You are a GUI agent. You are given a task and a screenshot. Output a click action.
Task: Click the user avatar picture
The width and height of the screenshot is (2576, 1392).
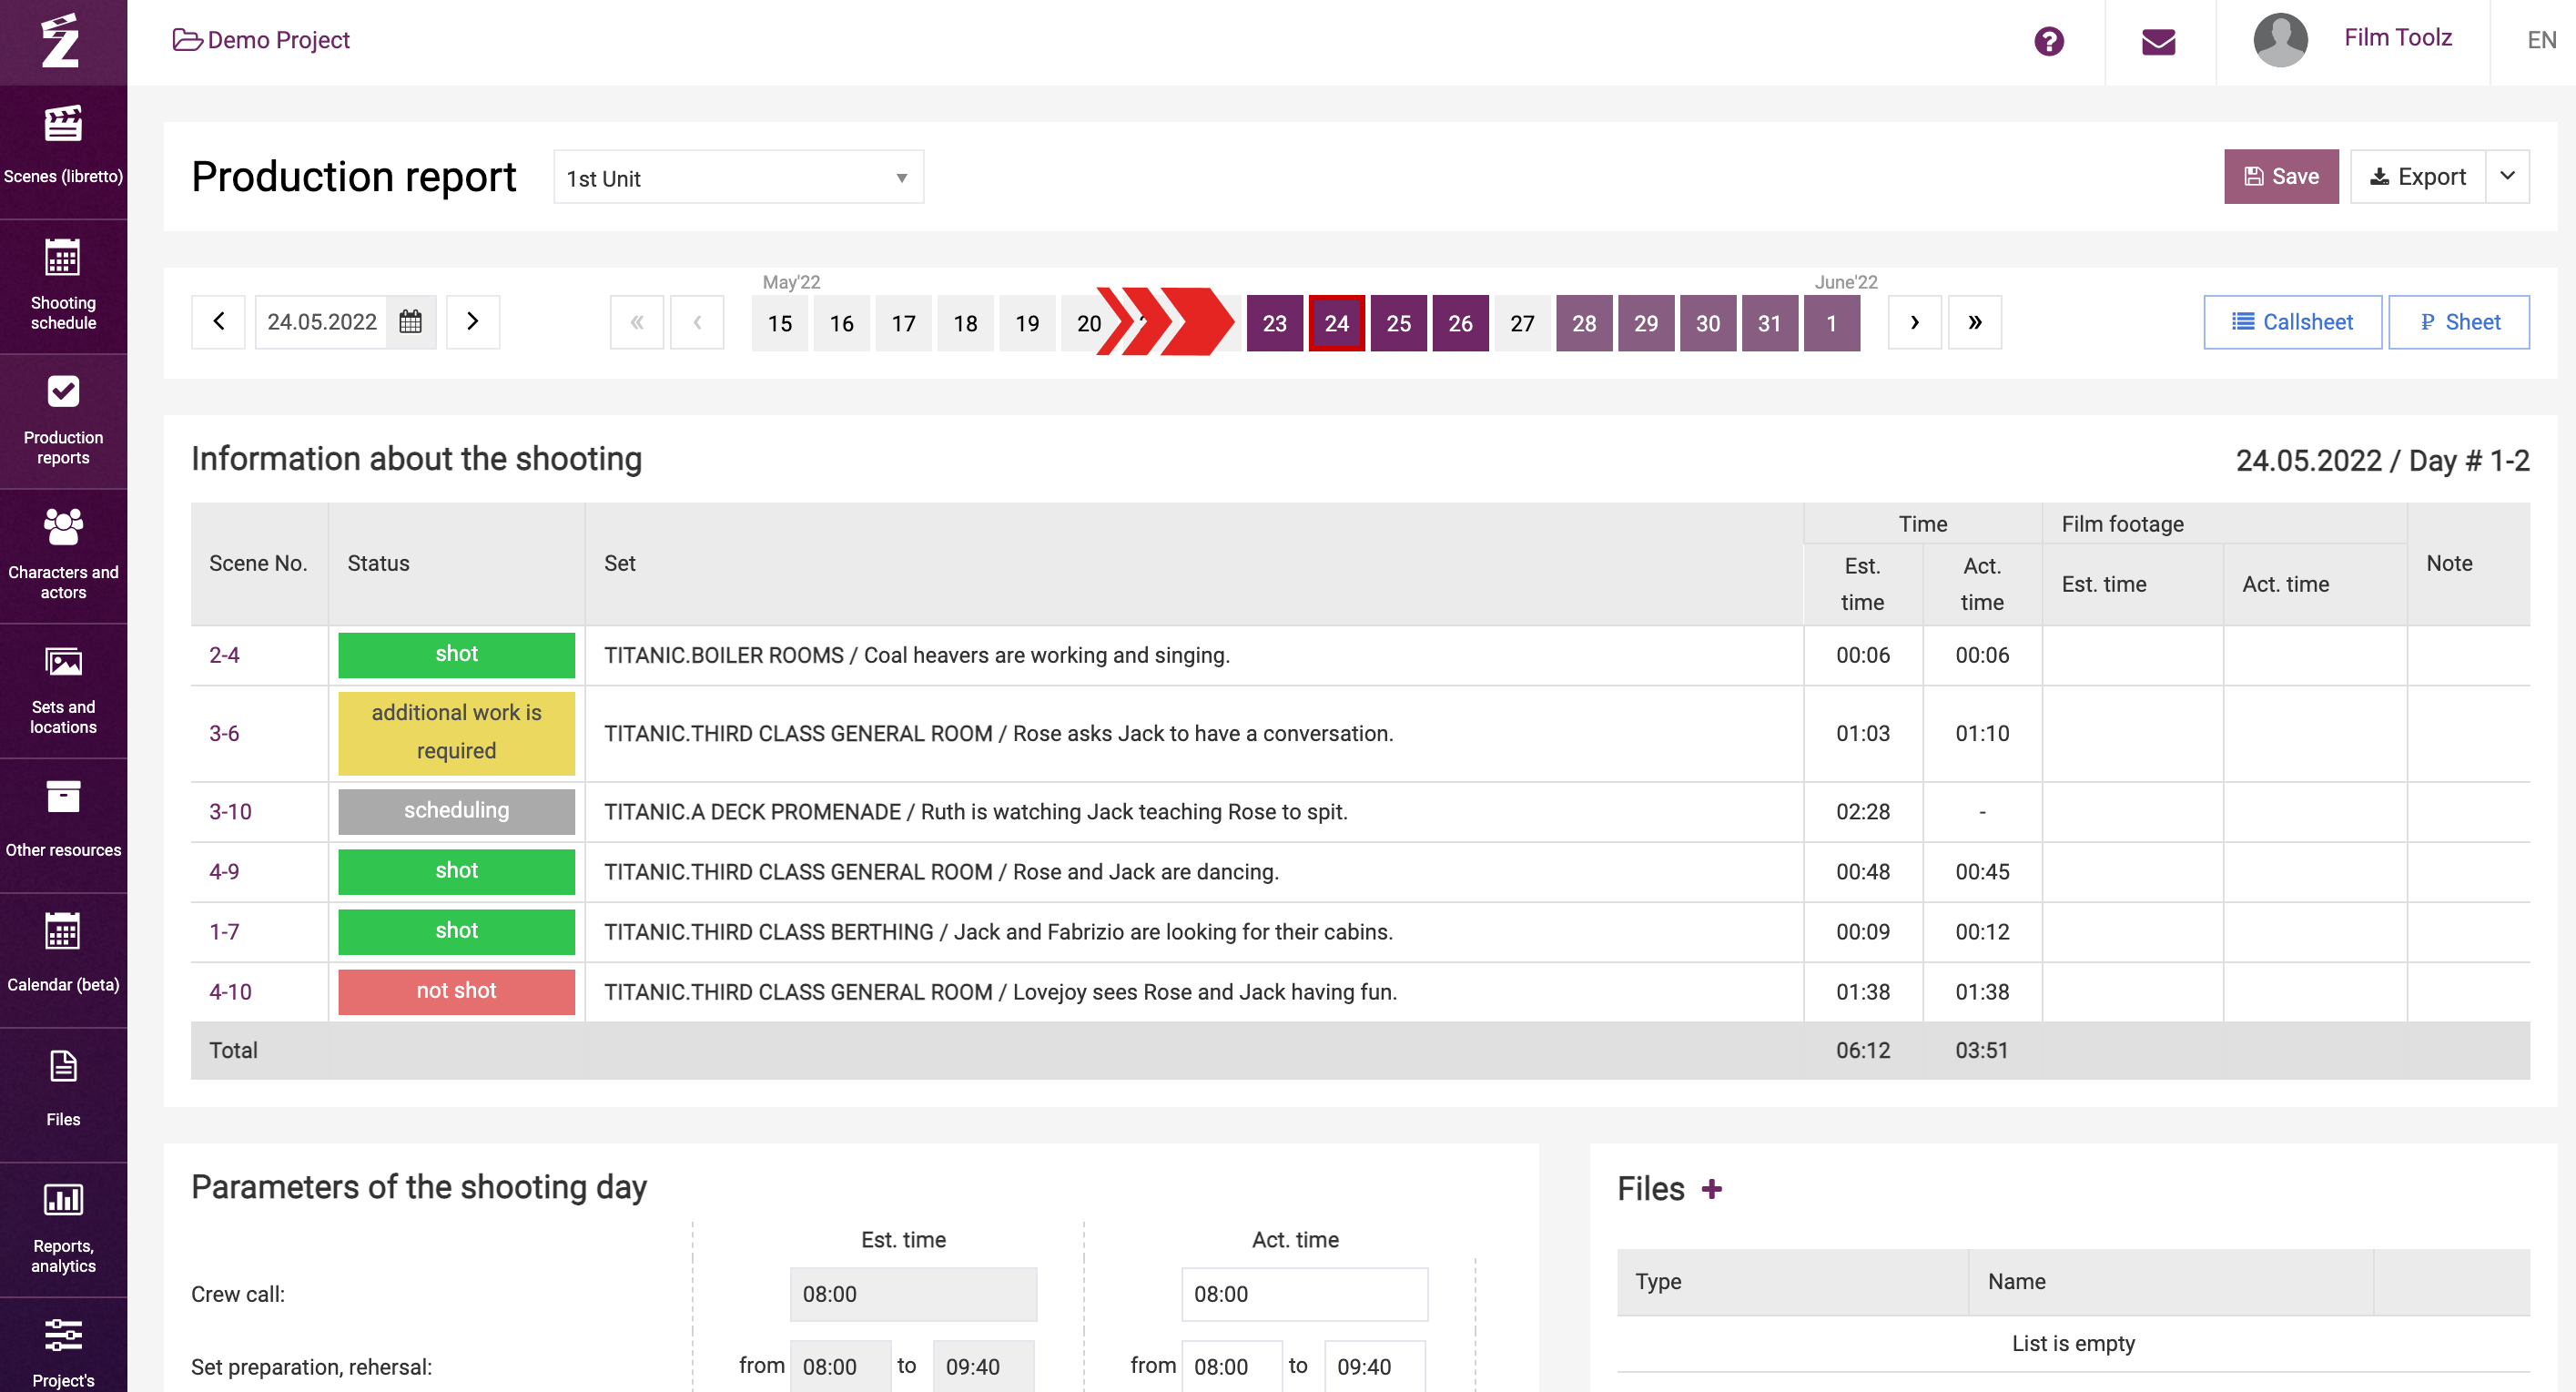tap(2280, 40)
